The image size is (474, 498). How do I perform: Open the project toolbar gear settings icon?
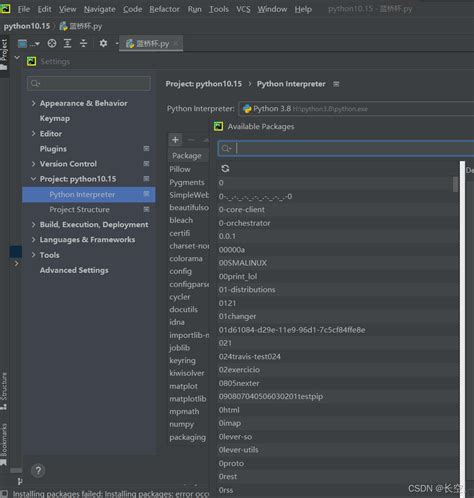point(103,43)
